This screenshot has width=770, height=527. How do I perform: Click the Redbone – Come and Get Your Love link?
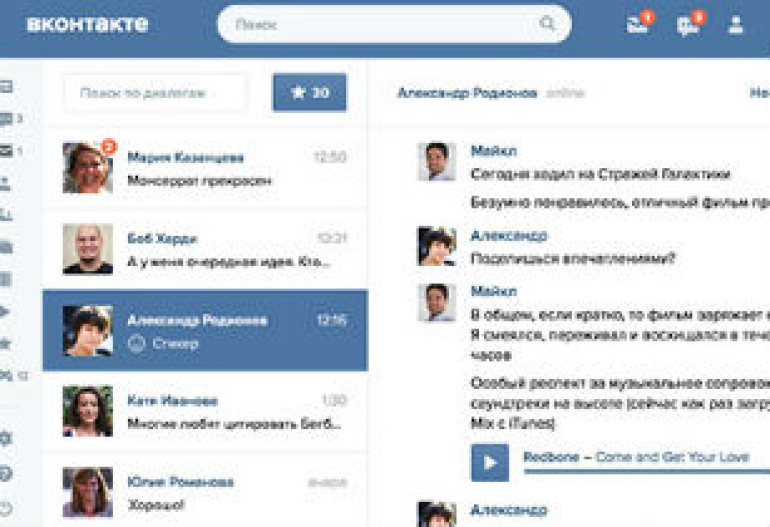636,457
